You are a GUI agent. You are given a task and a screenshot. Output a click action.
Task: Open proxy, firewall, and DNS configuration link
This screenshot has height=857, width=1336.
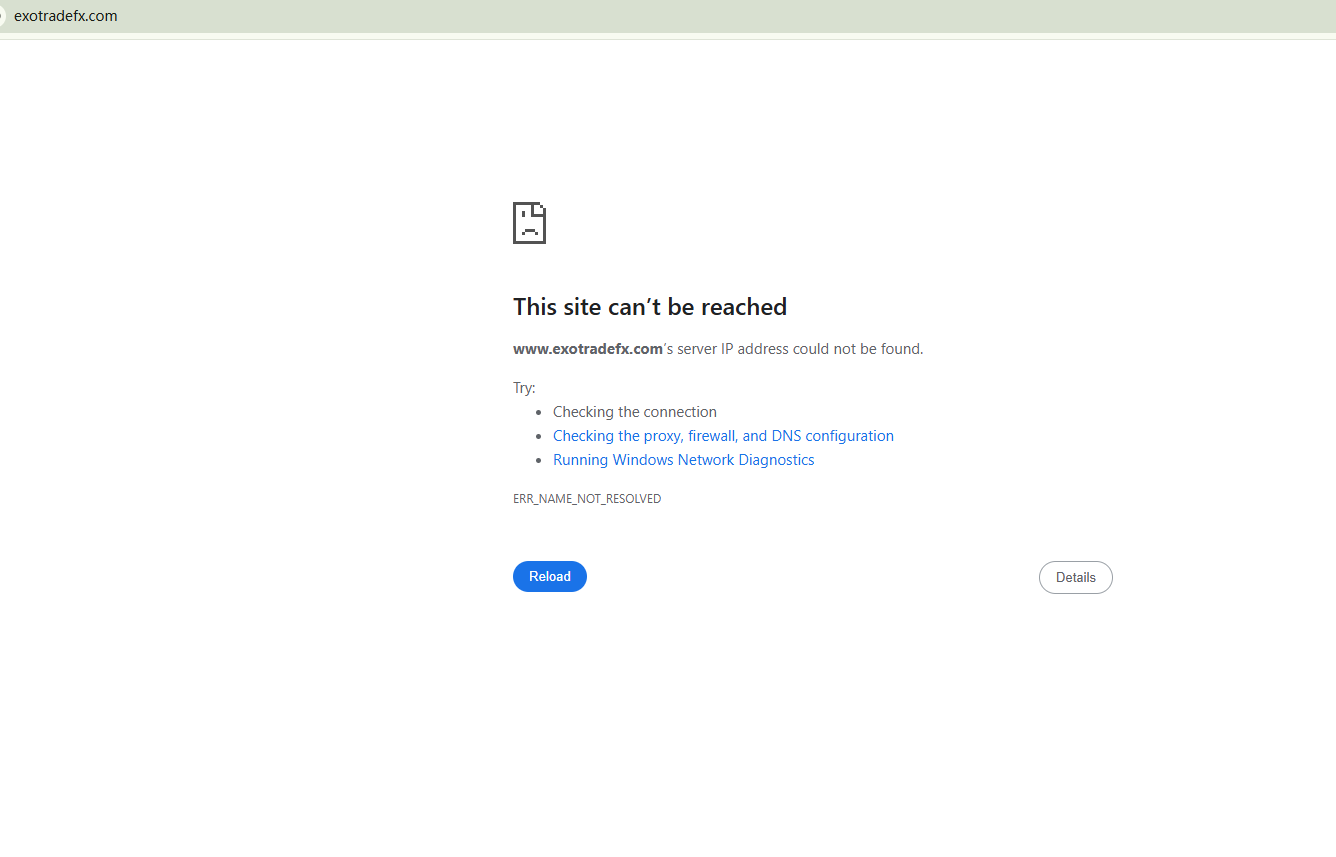[x=723, y=436]
